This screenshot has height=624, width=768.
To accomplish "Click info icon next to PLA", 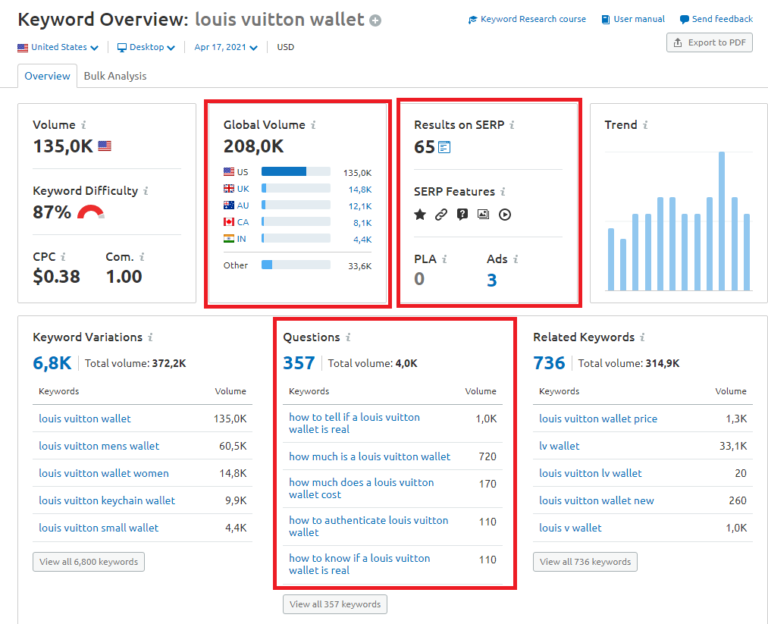I will point(445,259).
